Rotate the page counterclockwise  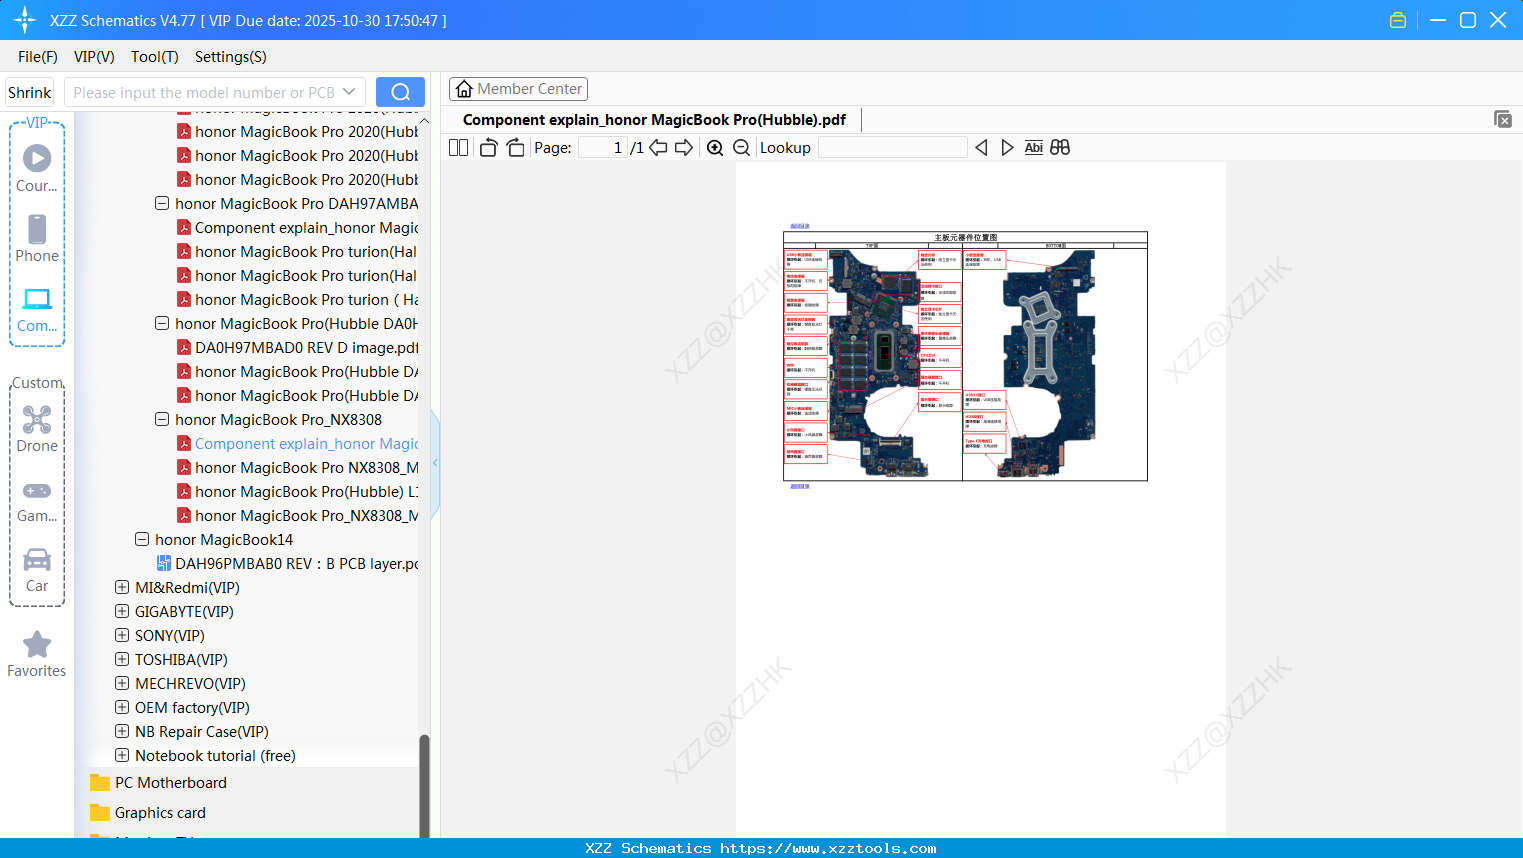(x=488, y=148)
